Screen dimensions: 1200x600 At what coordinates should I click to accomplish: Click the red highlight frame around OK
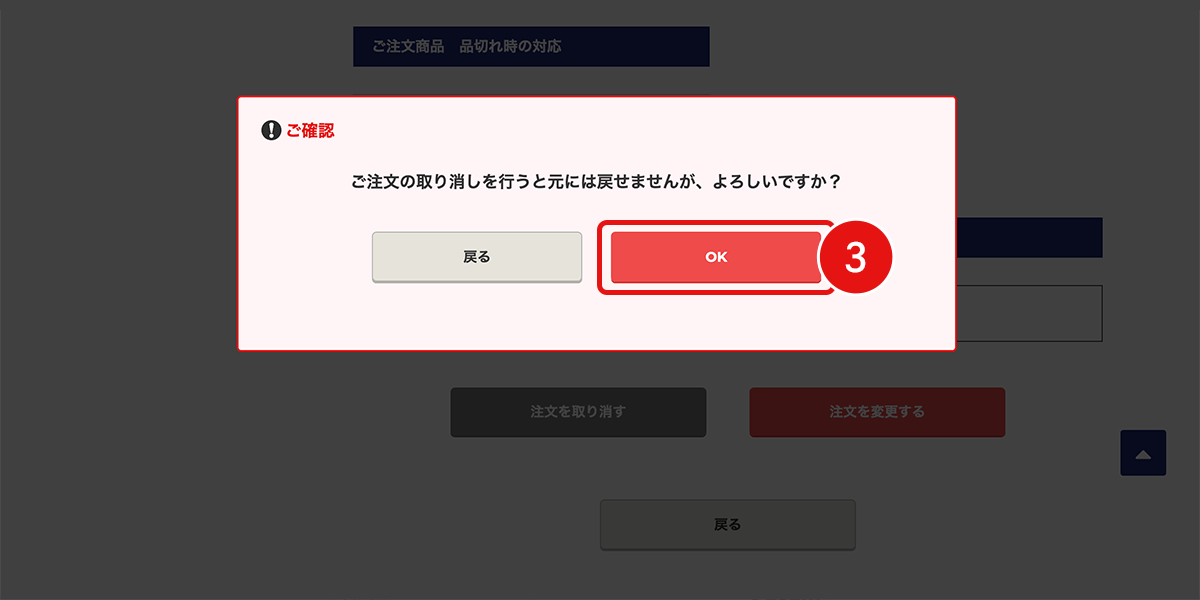click(x=716, y=258)
